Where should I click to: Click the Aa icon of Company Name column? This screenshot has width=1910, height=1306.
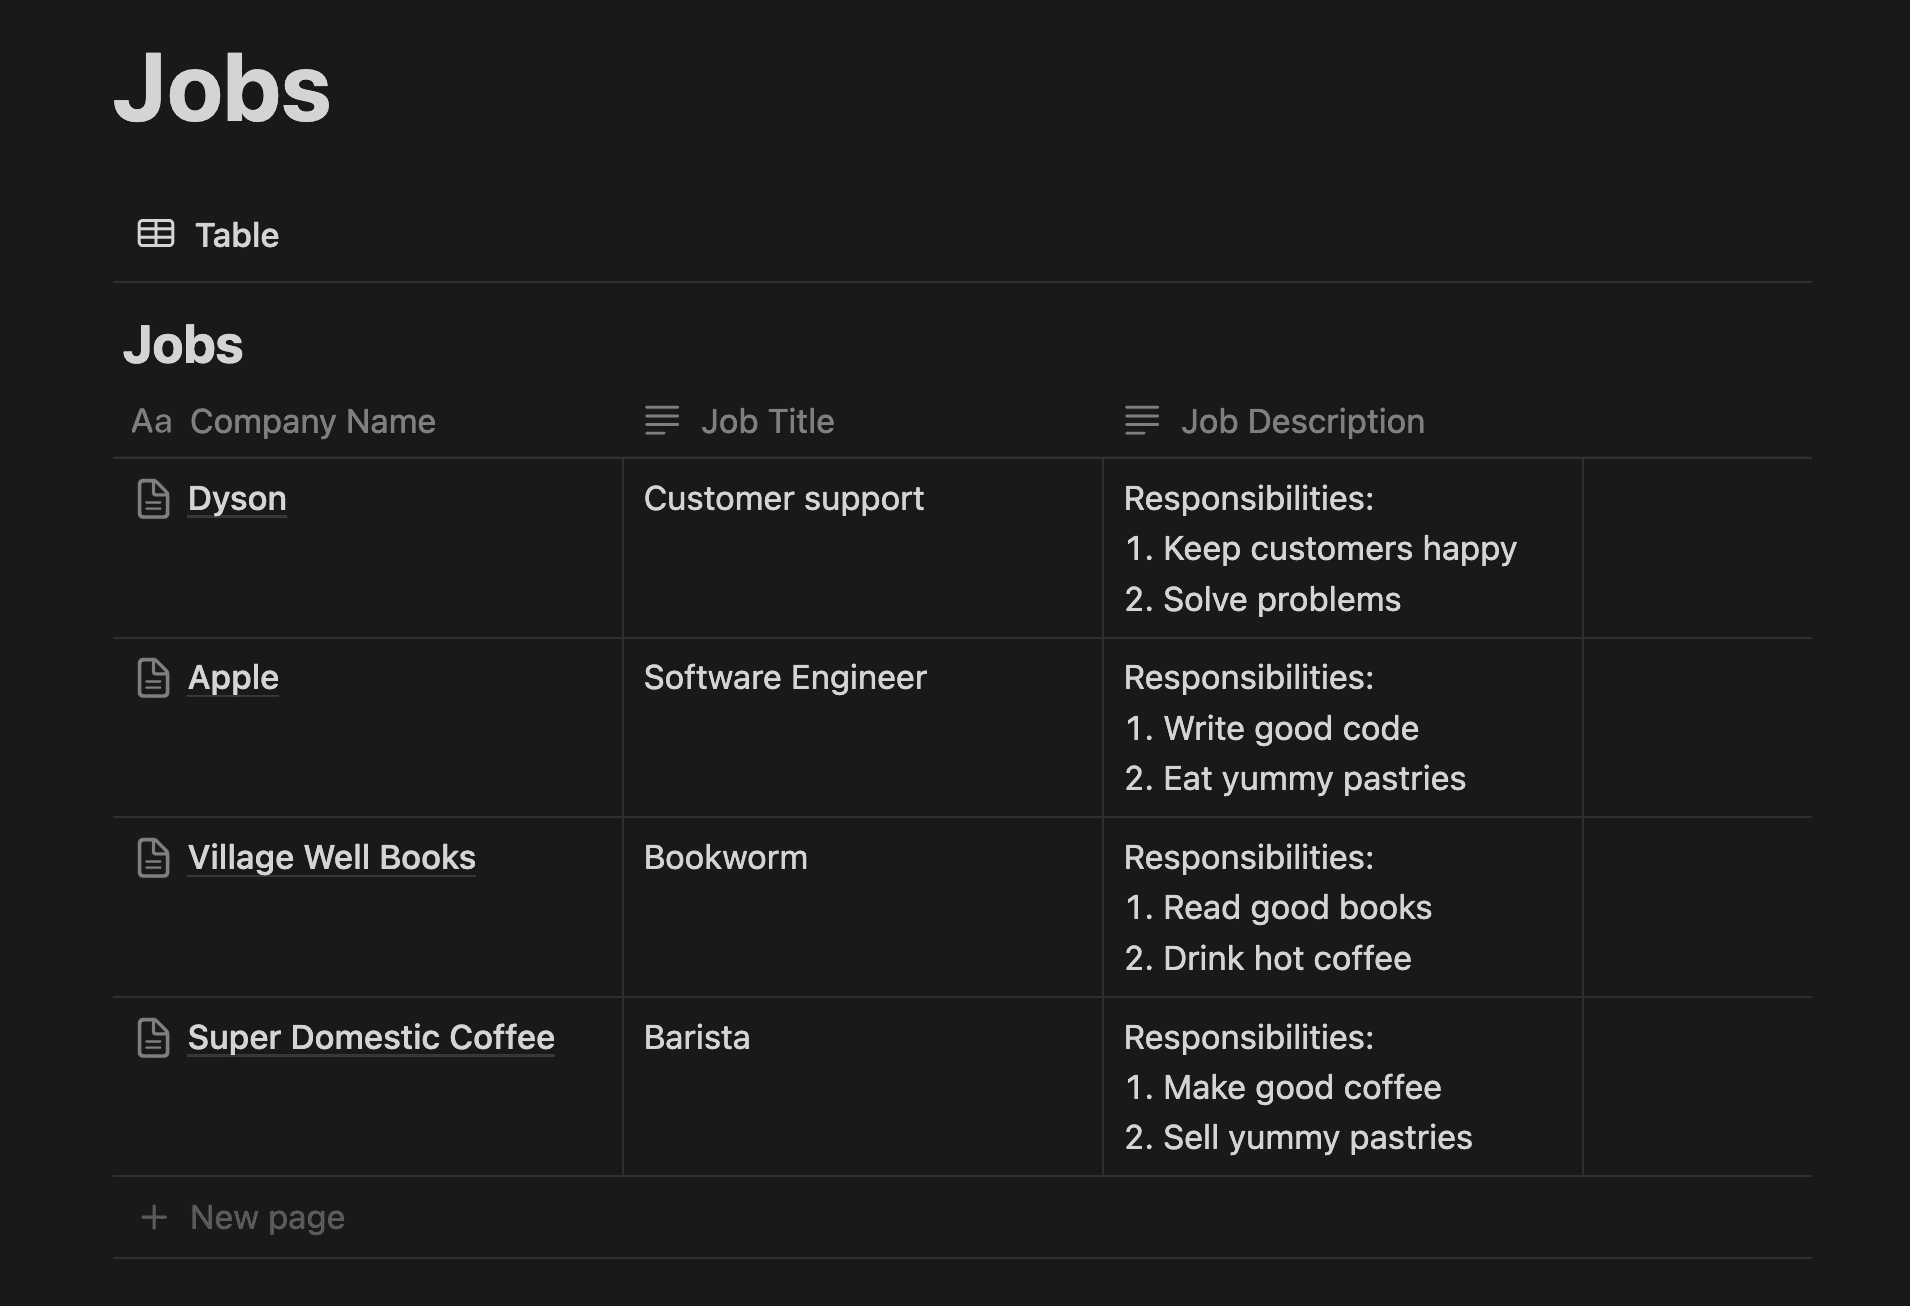coord(152,422)
